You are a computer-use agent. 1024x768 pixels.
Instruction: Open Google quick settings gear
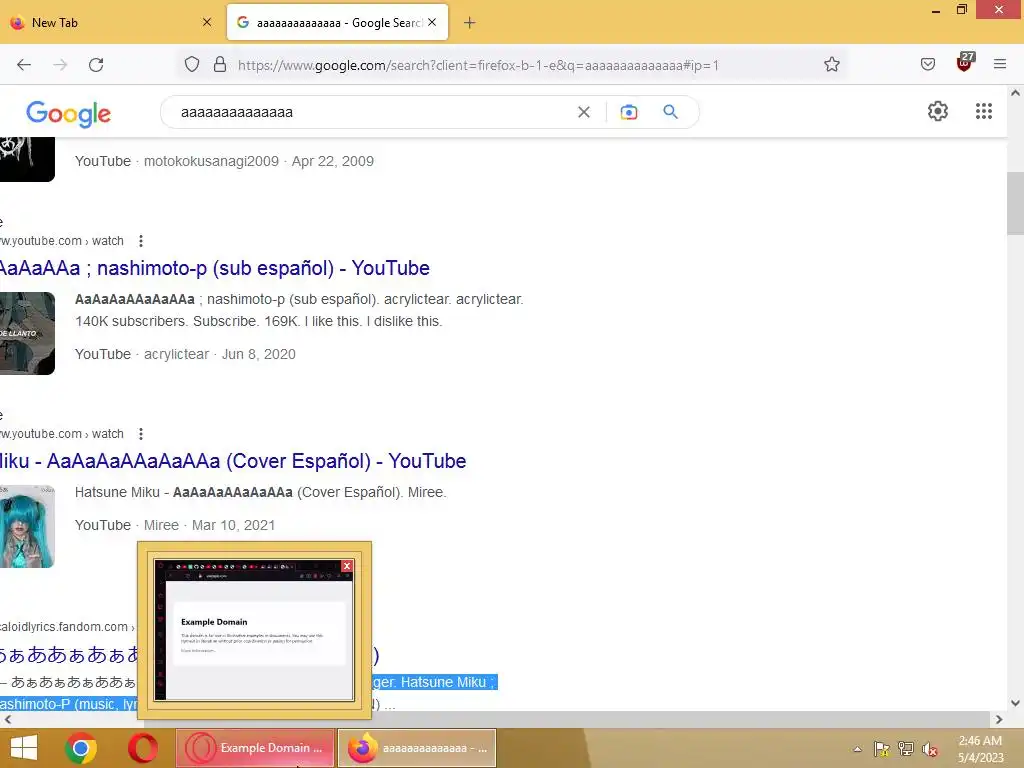(938, 111)
